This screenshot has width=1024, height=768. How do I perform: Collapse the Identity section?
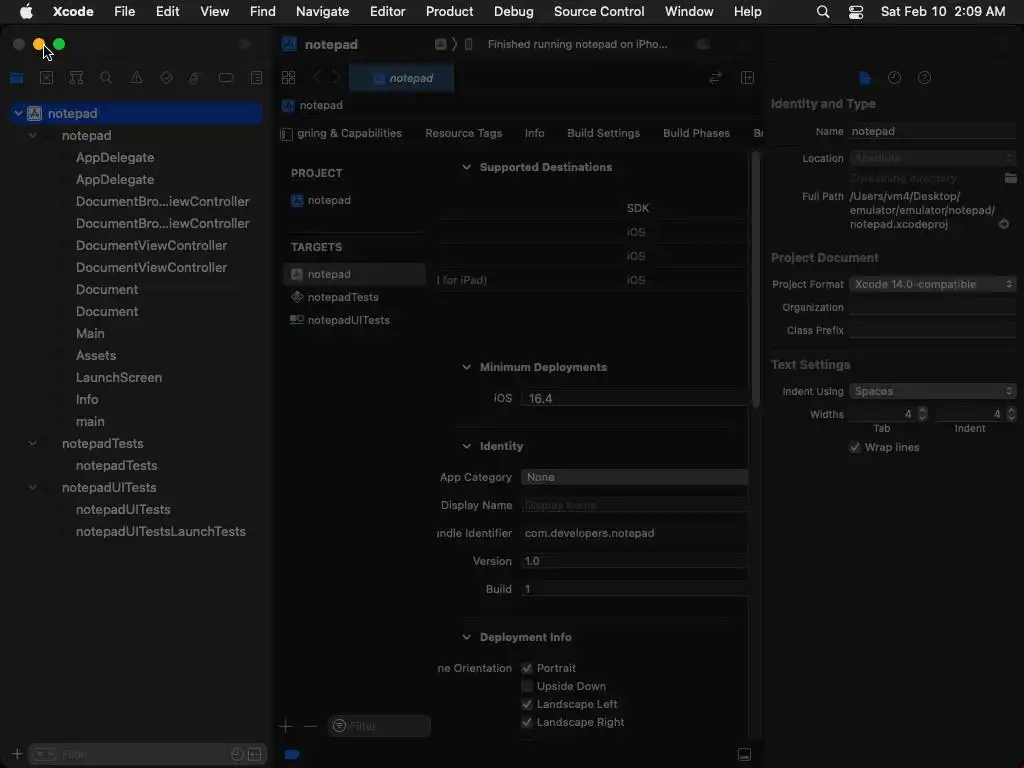[466, 446]
